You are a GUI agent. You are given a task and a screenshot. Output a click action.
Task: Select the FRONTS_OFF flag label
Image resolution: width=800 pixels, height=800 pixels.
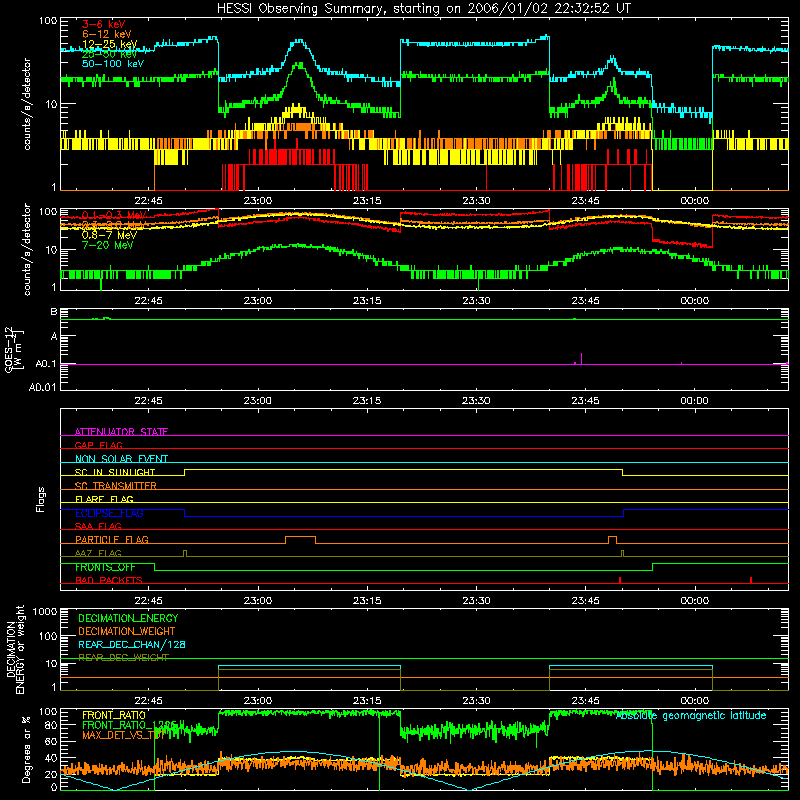coord(105,567)
